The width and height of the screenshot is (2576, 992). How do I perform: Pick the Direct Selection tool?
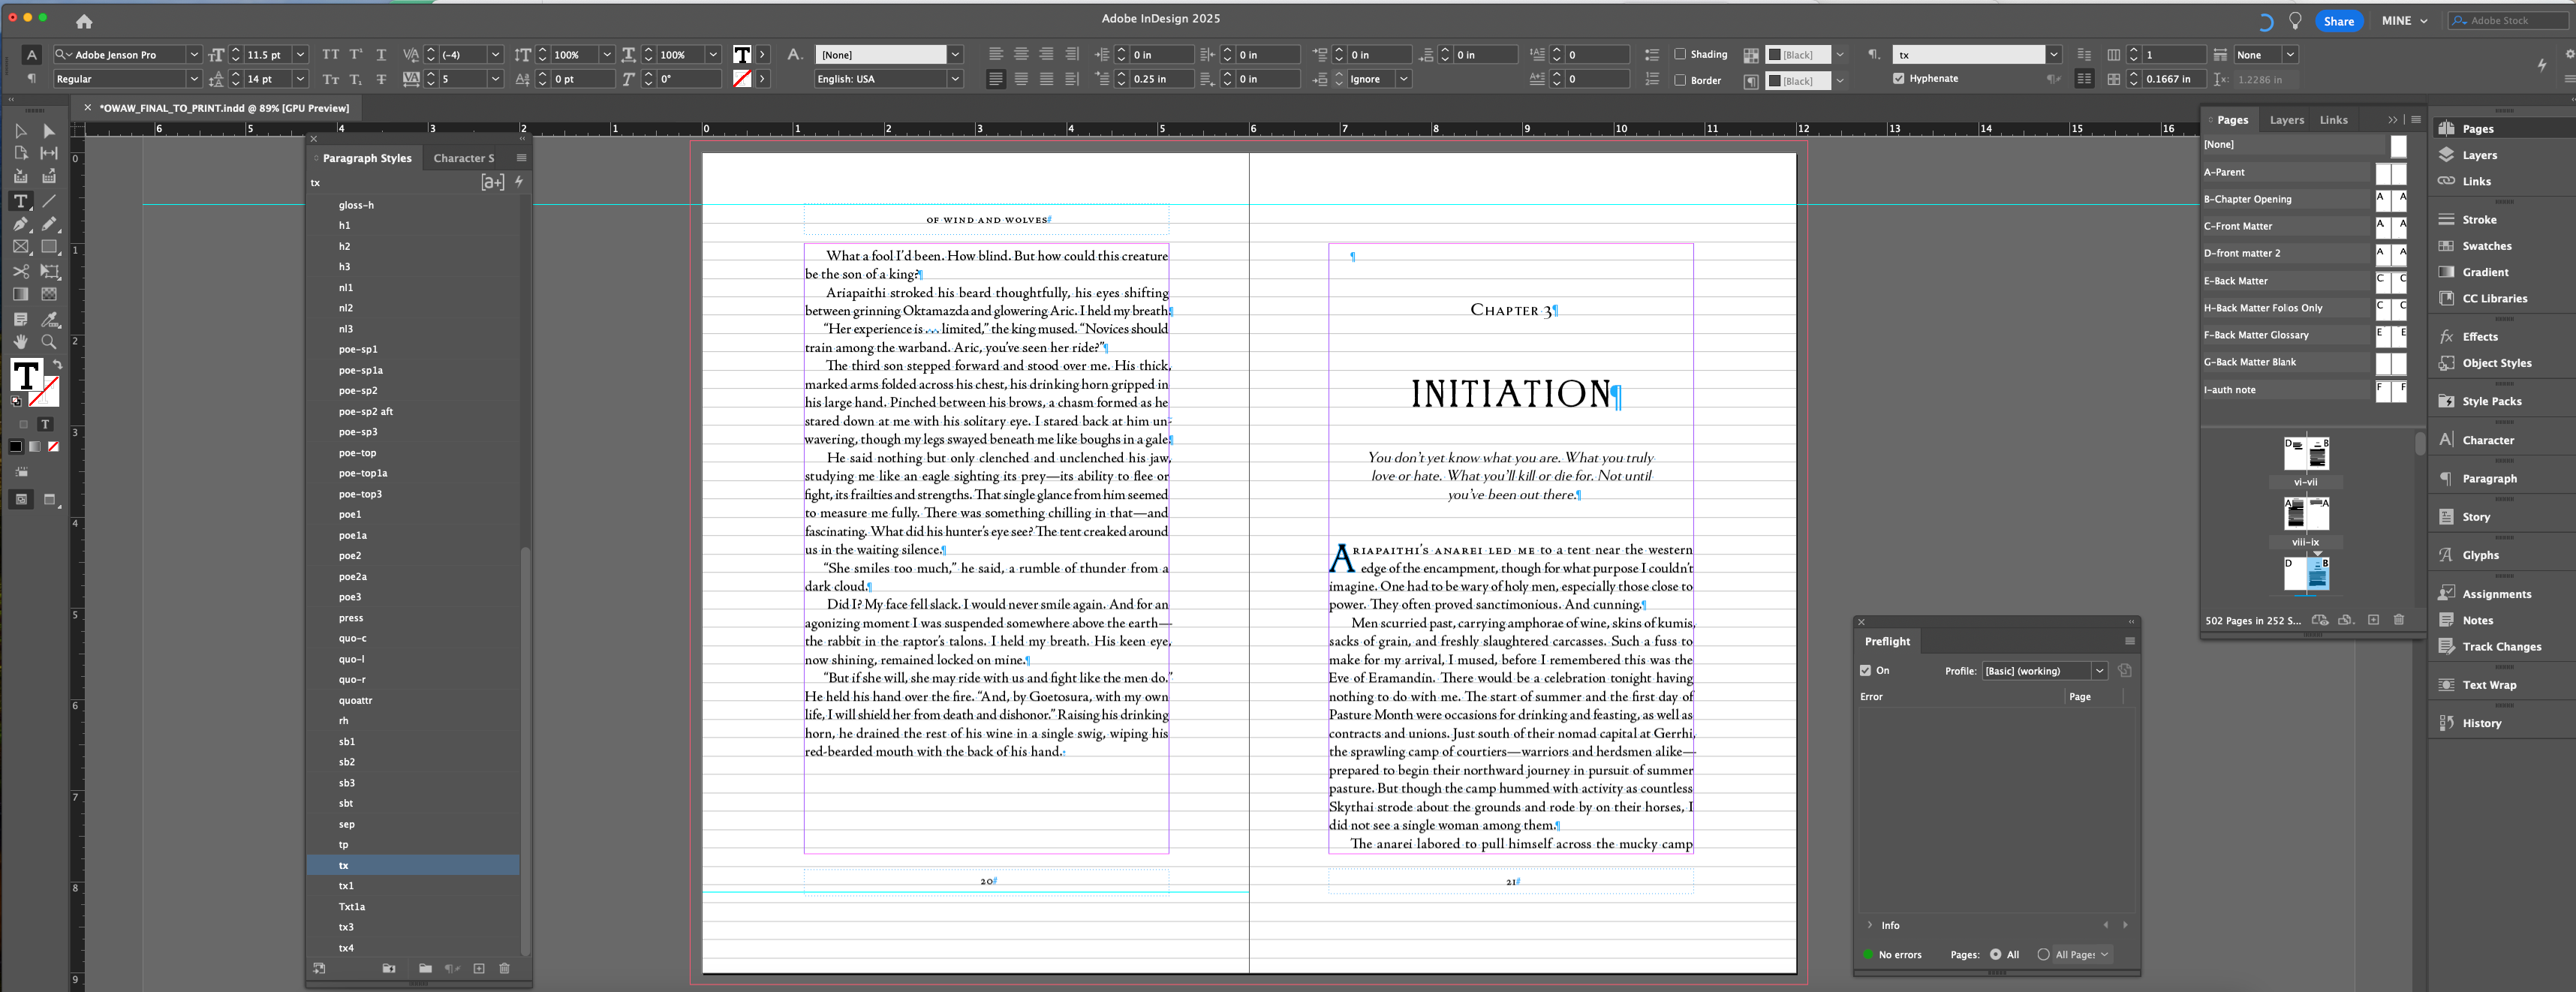(48, 131)
